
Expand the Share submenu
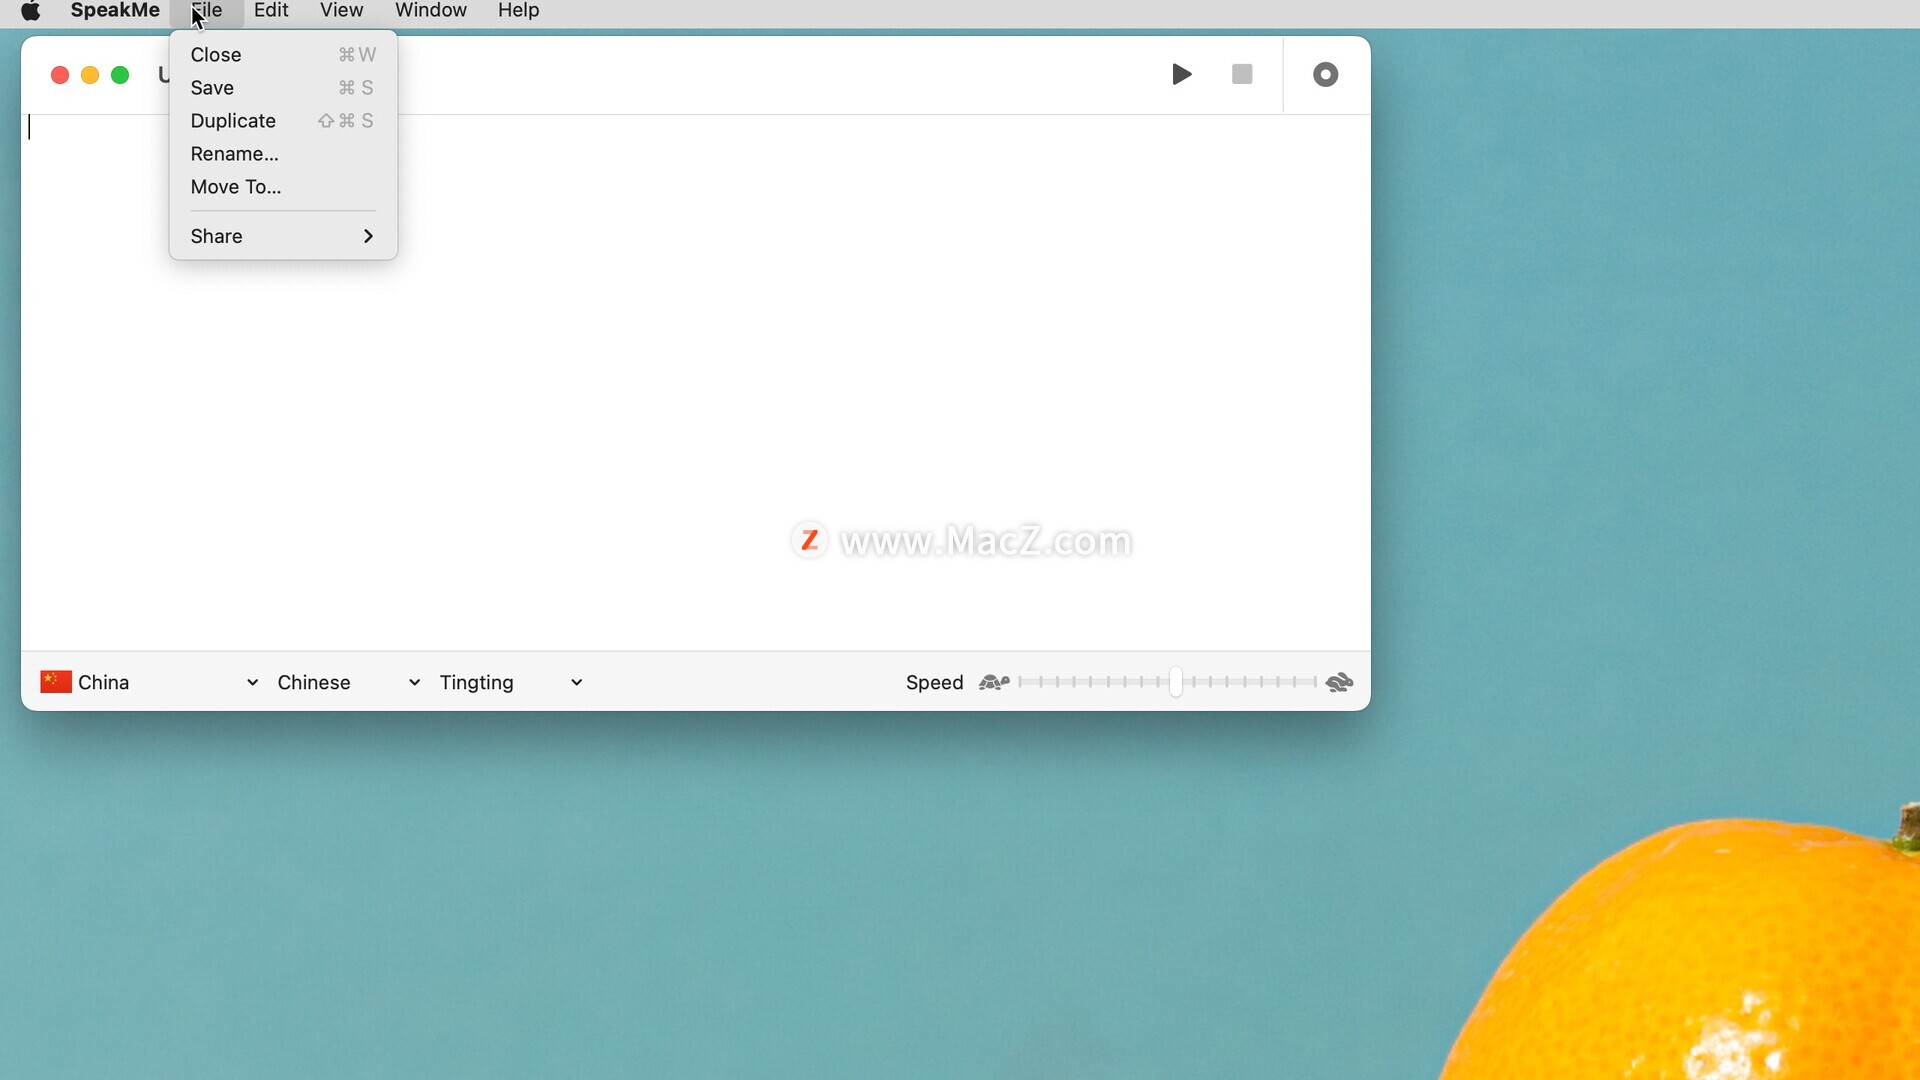pyautogui.click(x=283, y=236)
